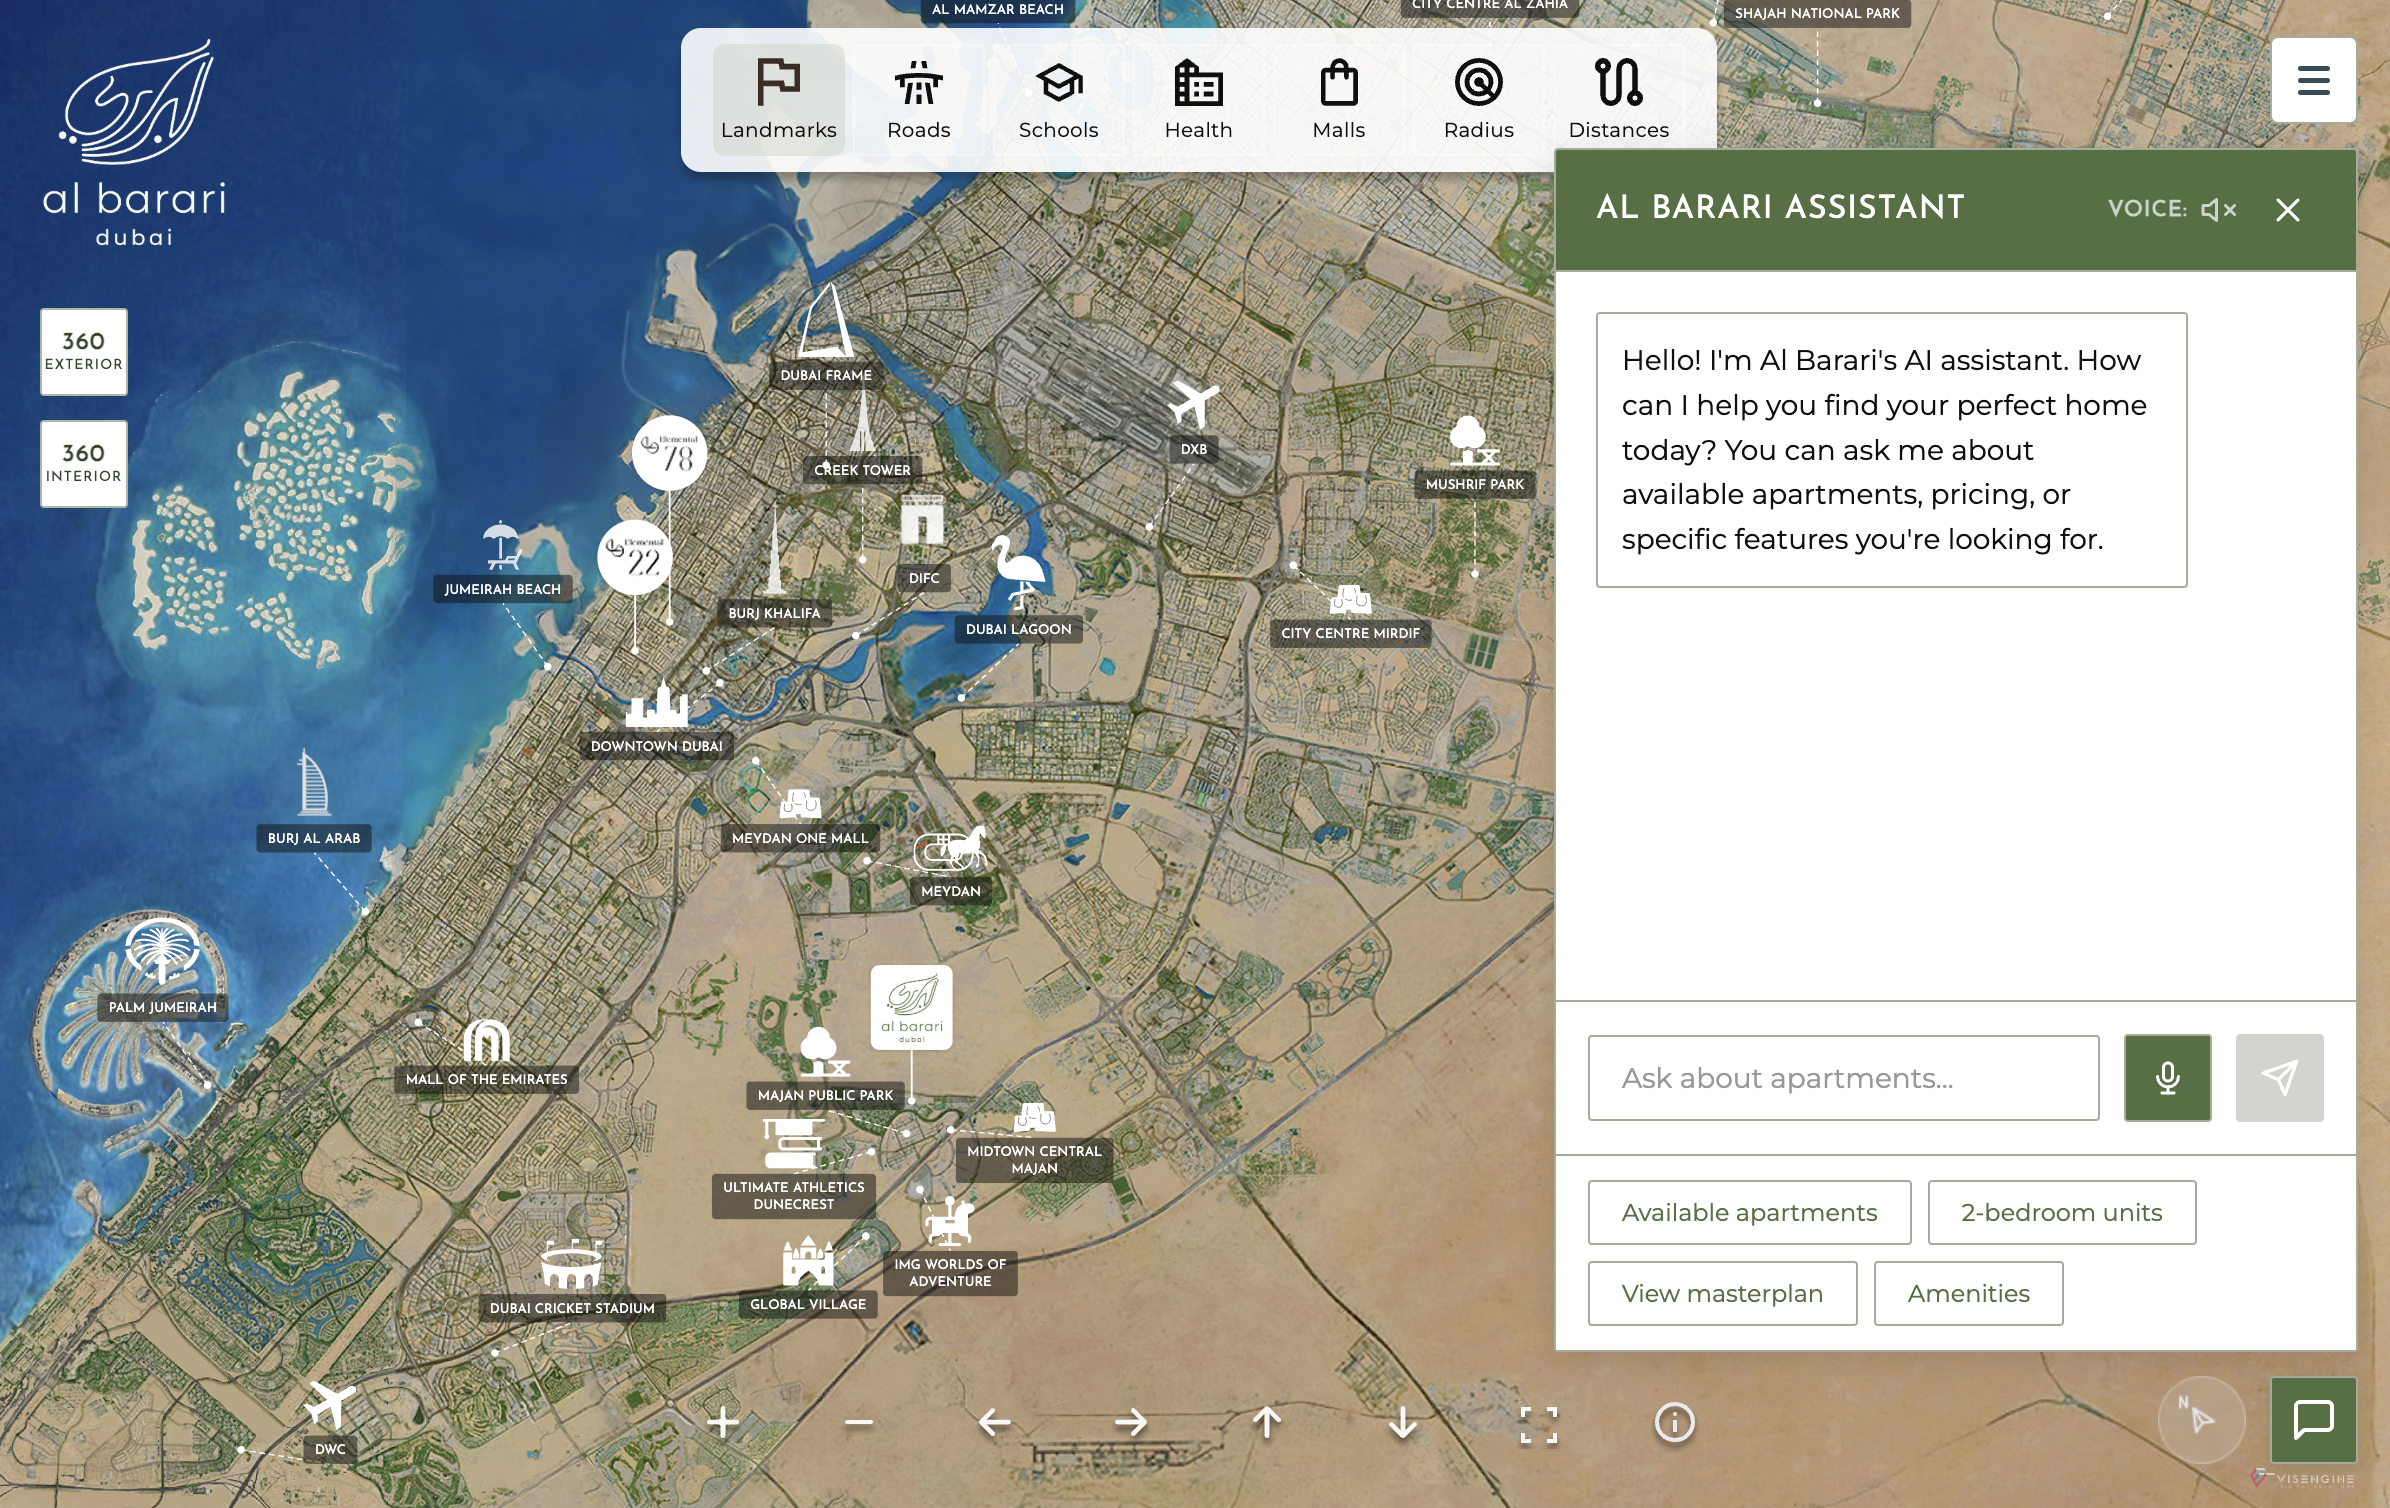This screenshot has width=2390, height=1508.
Task: Reset map orientation with the compass
Action: click(x=2201, y=1419)
